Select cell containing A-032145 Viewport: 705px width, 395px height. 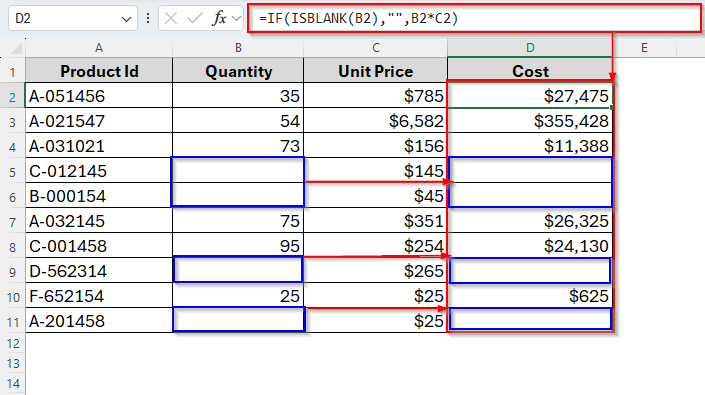point(99,221)
